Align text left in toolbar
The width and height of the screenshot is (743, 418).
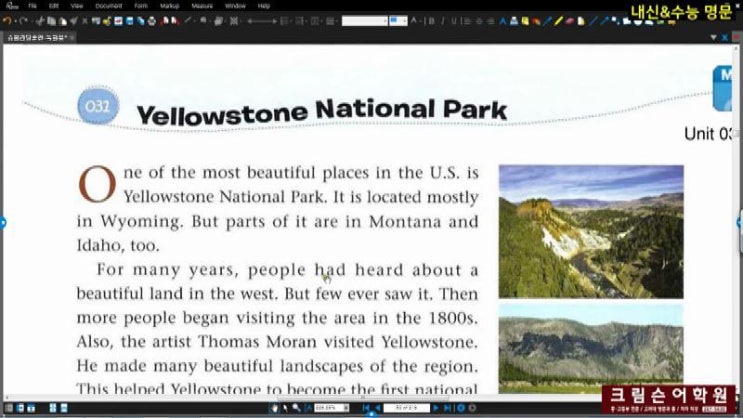point(467,21)
